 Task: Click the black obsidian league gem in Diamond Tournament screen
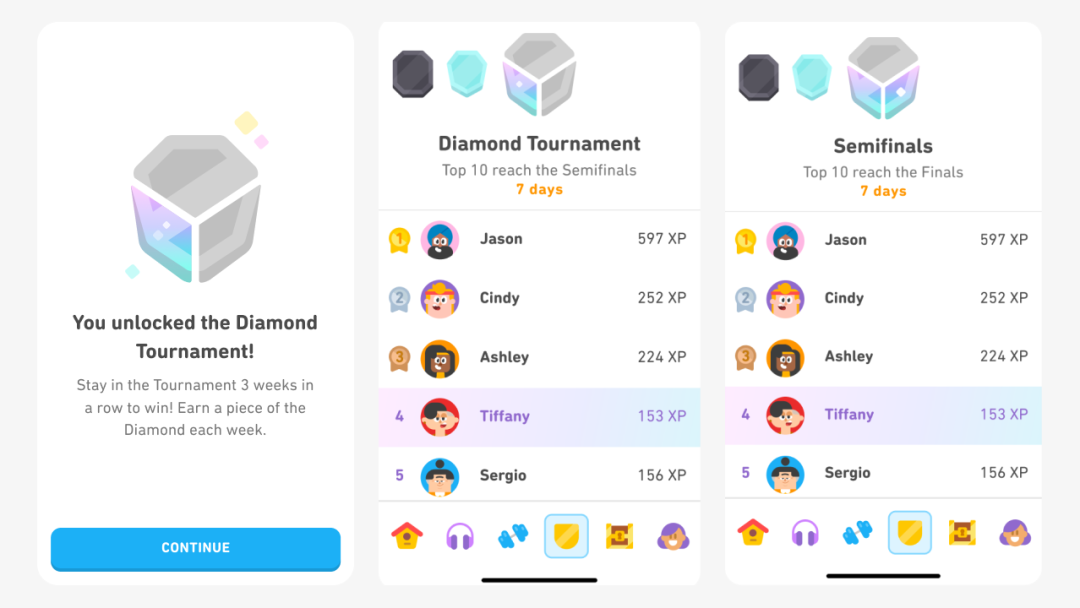pyautogui.click(x=413, y=74)
